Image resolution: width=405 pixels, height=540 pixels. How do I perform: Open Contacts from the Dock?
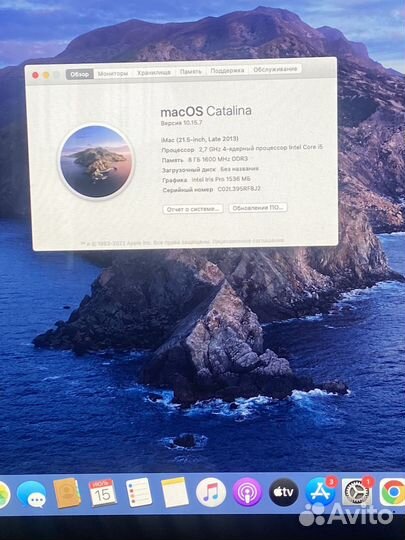pos(67,493)
